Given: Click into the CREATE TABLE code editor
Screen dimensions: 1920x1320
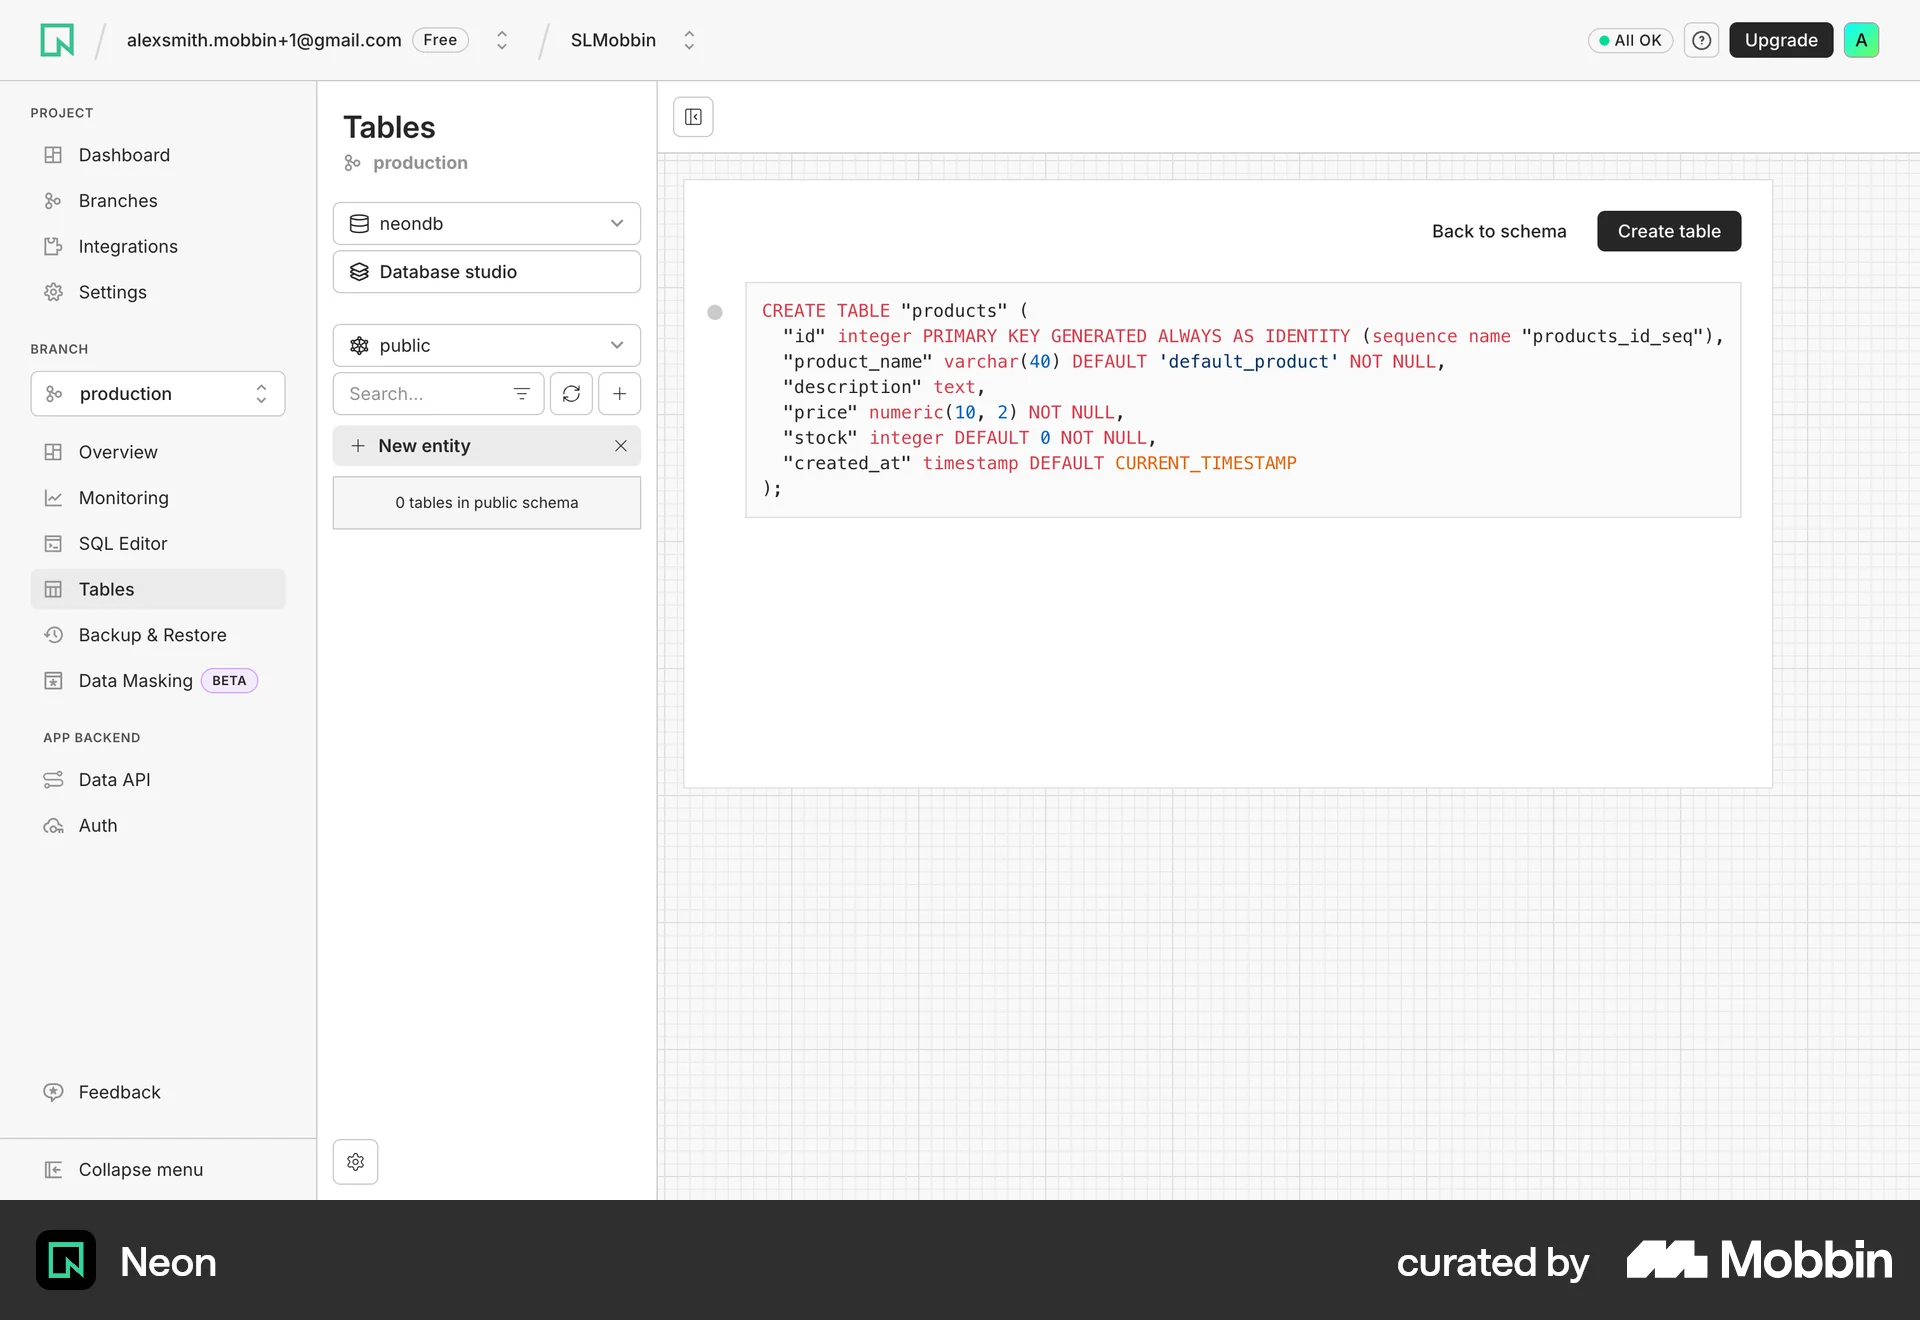Looking at the screenshot, I should [x=1243, y=400].
